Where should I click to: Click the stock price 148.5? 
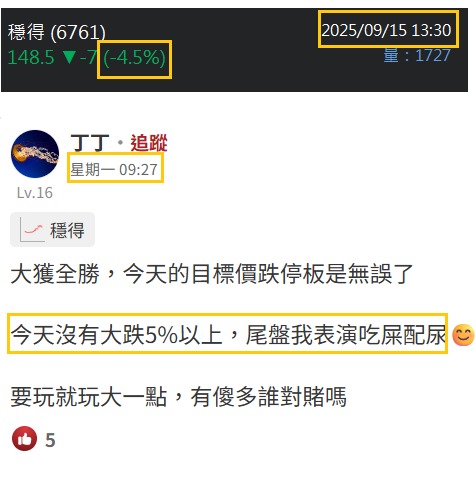pyautogui.click(x=31, y=57)
